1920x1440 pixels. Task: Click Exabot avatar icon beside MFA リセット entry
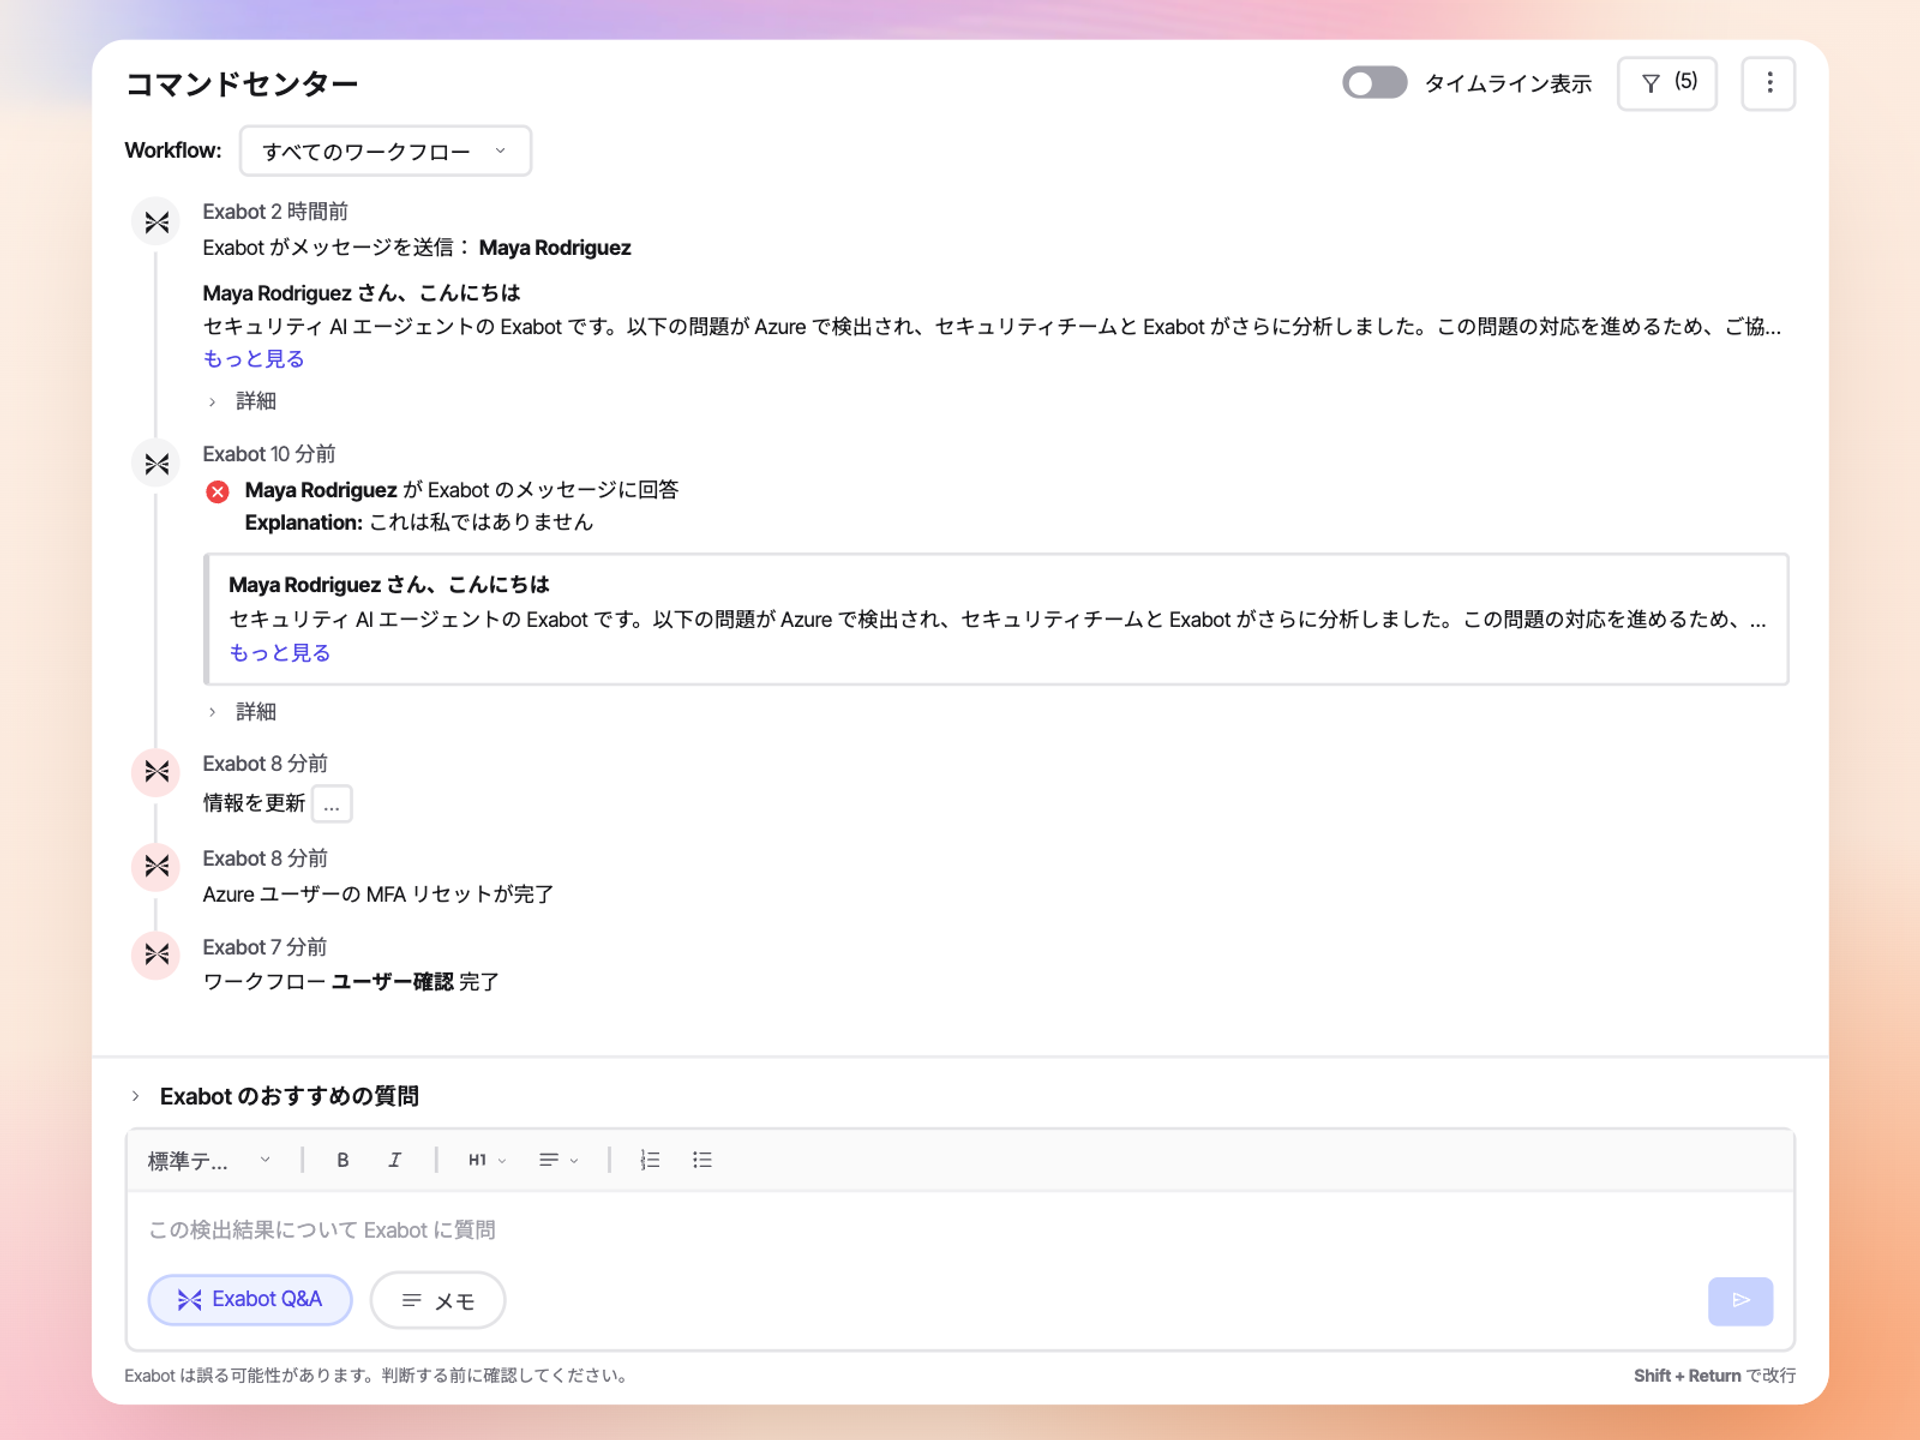[x=156, y=866]
